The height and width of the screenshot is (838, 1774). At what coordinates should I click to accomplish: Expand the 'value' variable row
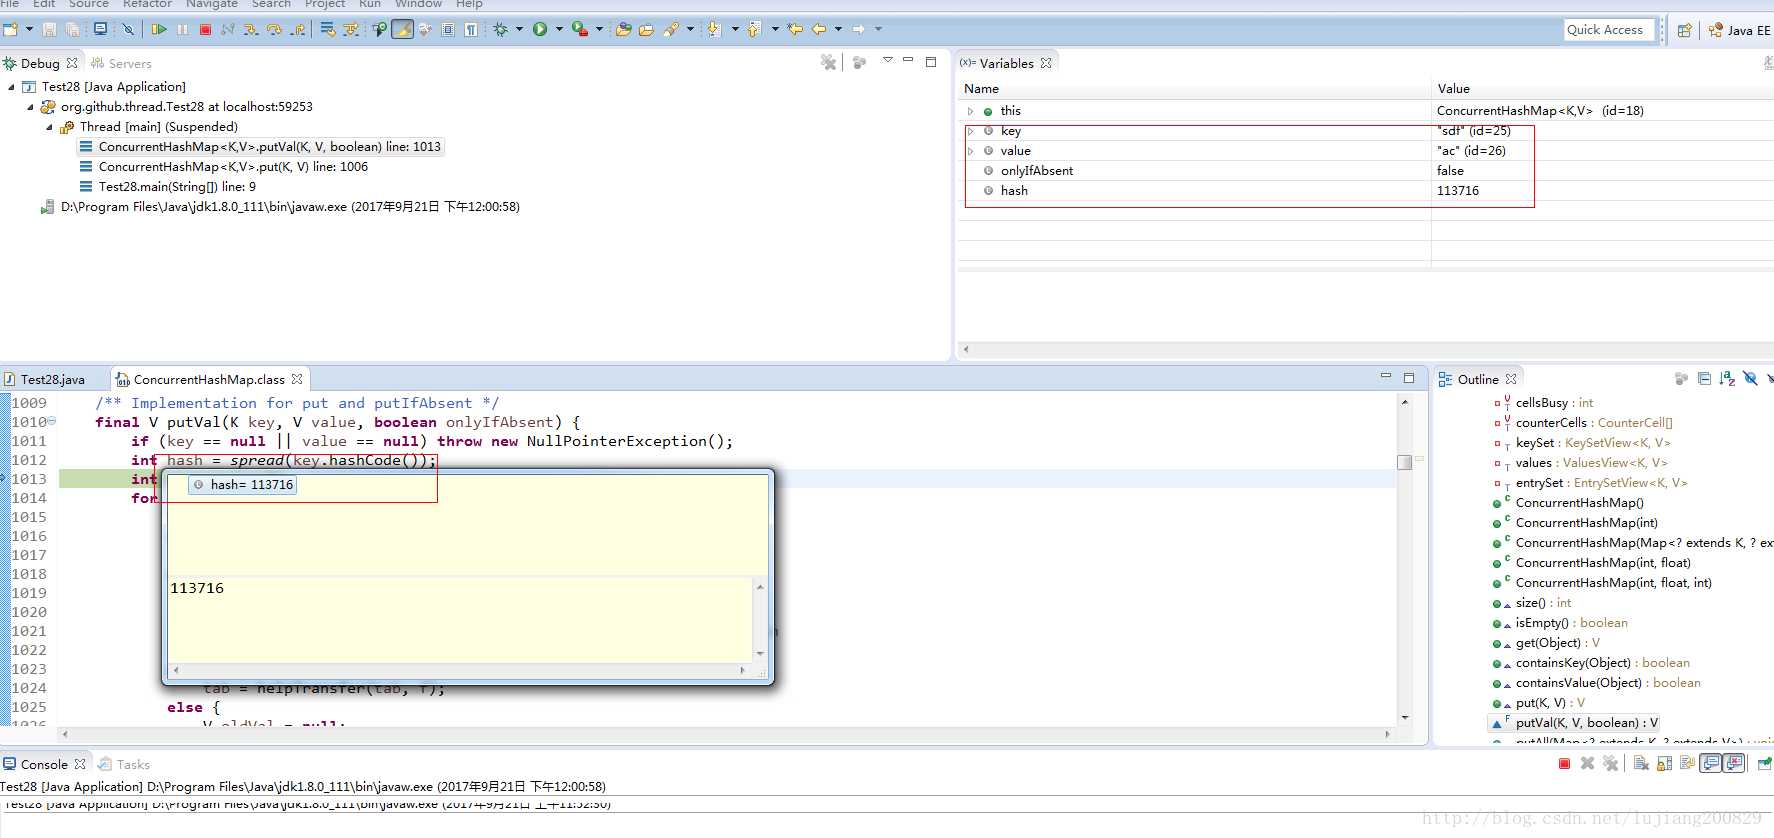970,151
